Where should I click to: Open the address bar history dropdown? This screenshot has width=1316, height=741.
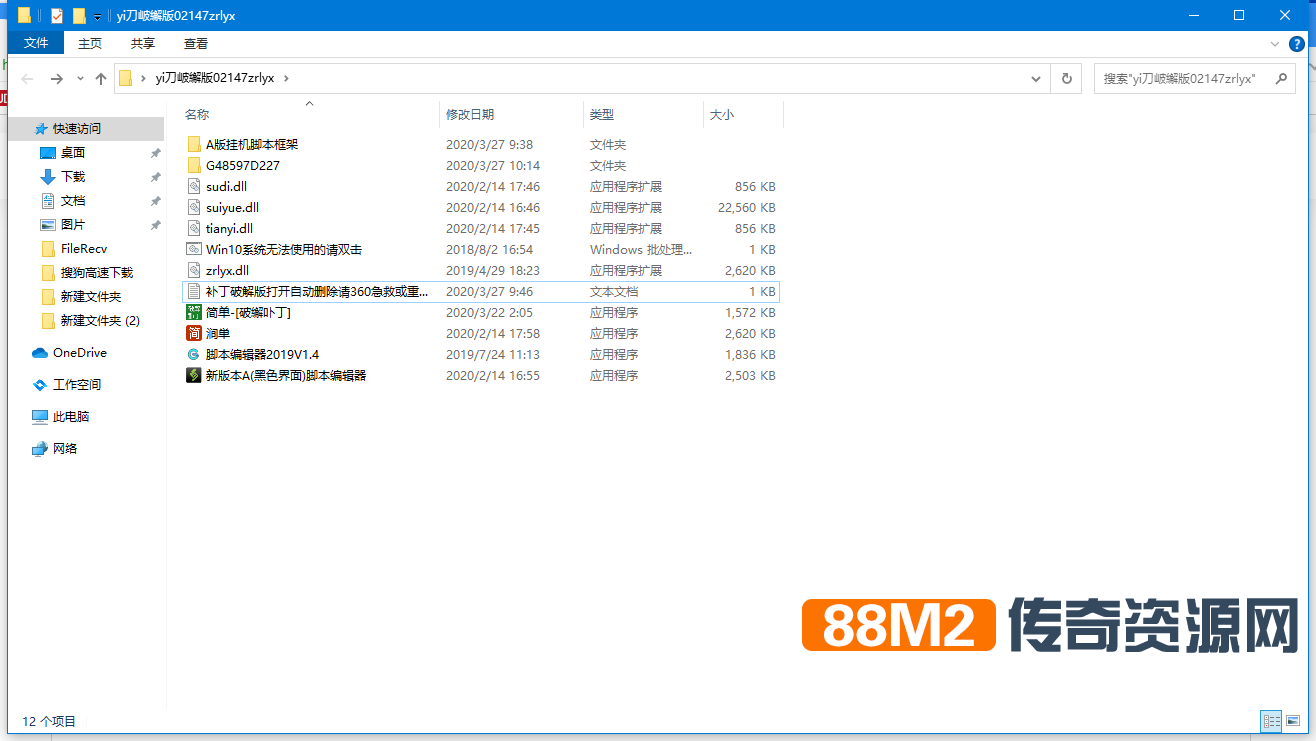pos(1037,78)
